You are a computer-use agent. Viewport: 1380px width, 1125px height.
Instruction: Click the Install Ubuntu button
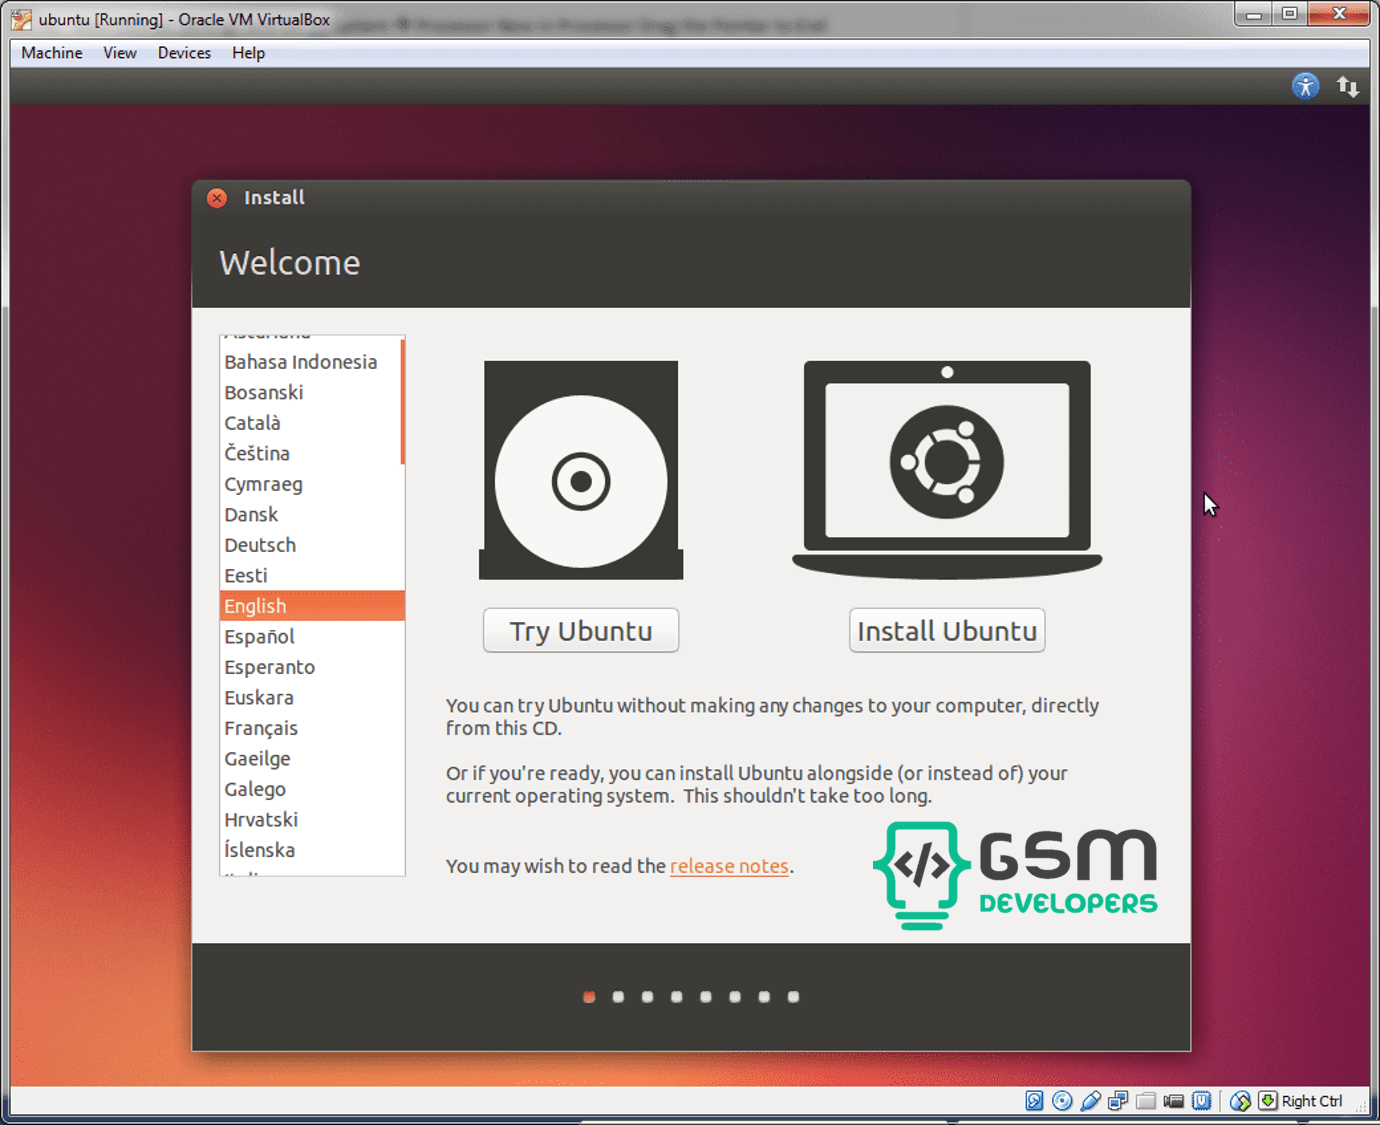click(947, 631)
